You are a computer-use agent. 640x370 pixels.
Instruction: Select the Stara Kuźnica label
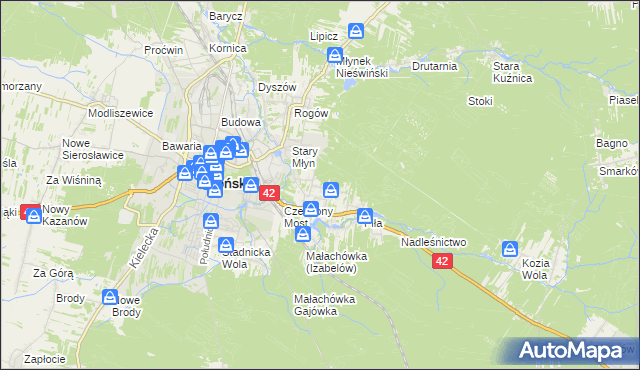[513, 72]
